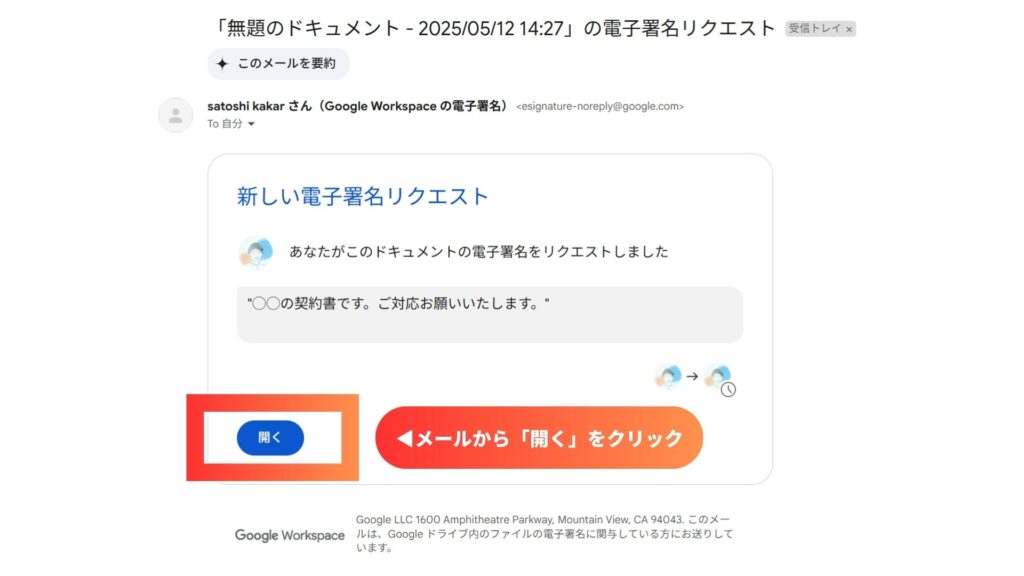1024x576 pixels.
Task: Summarize the email with このメールを要約
Action: pyautogui.click(x=279, y=63)
